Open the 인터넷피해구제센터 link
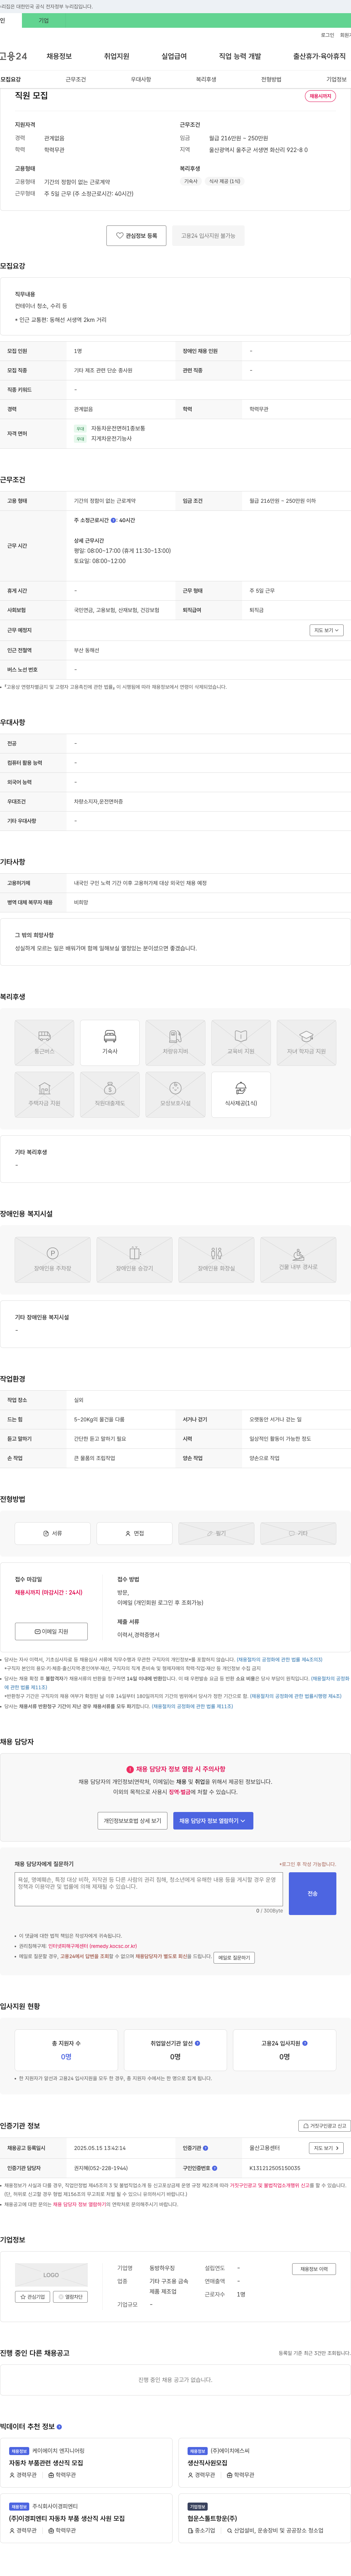Viewport: 351px width, 2576px height. 92,1946
